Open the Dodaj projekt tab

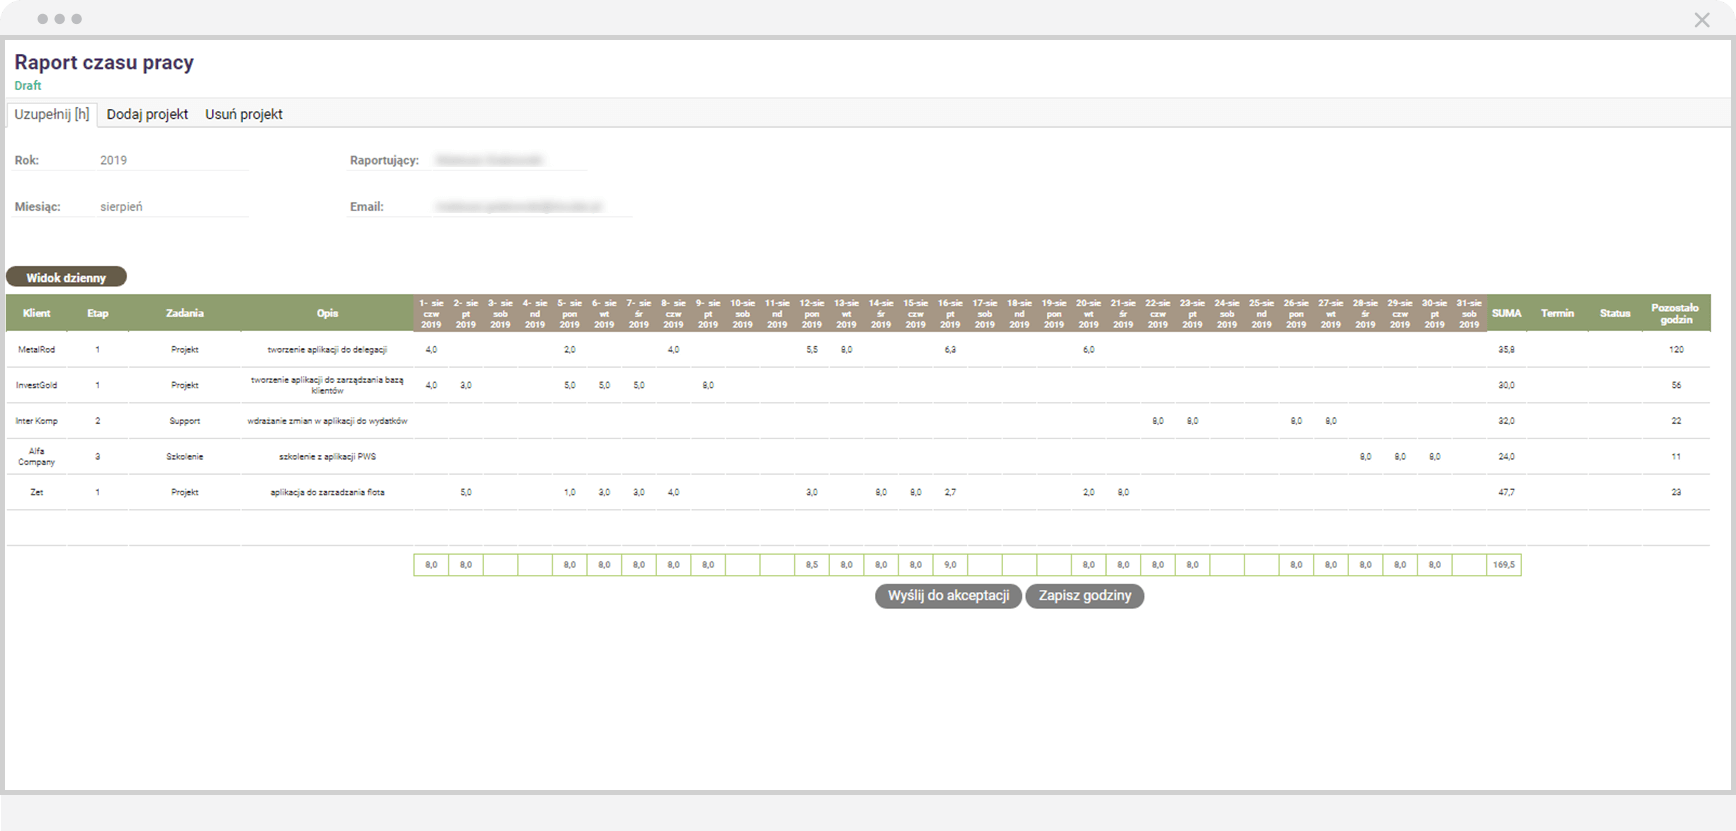pos(147,114)
